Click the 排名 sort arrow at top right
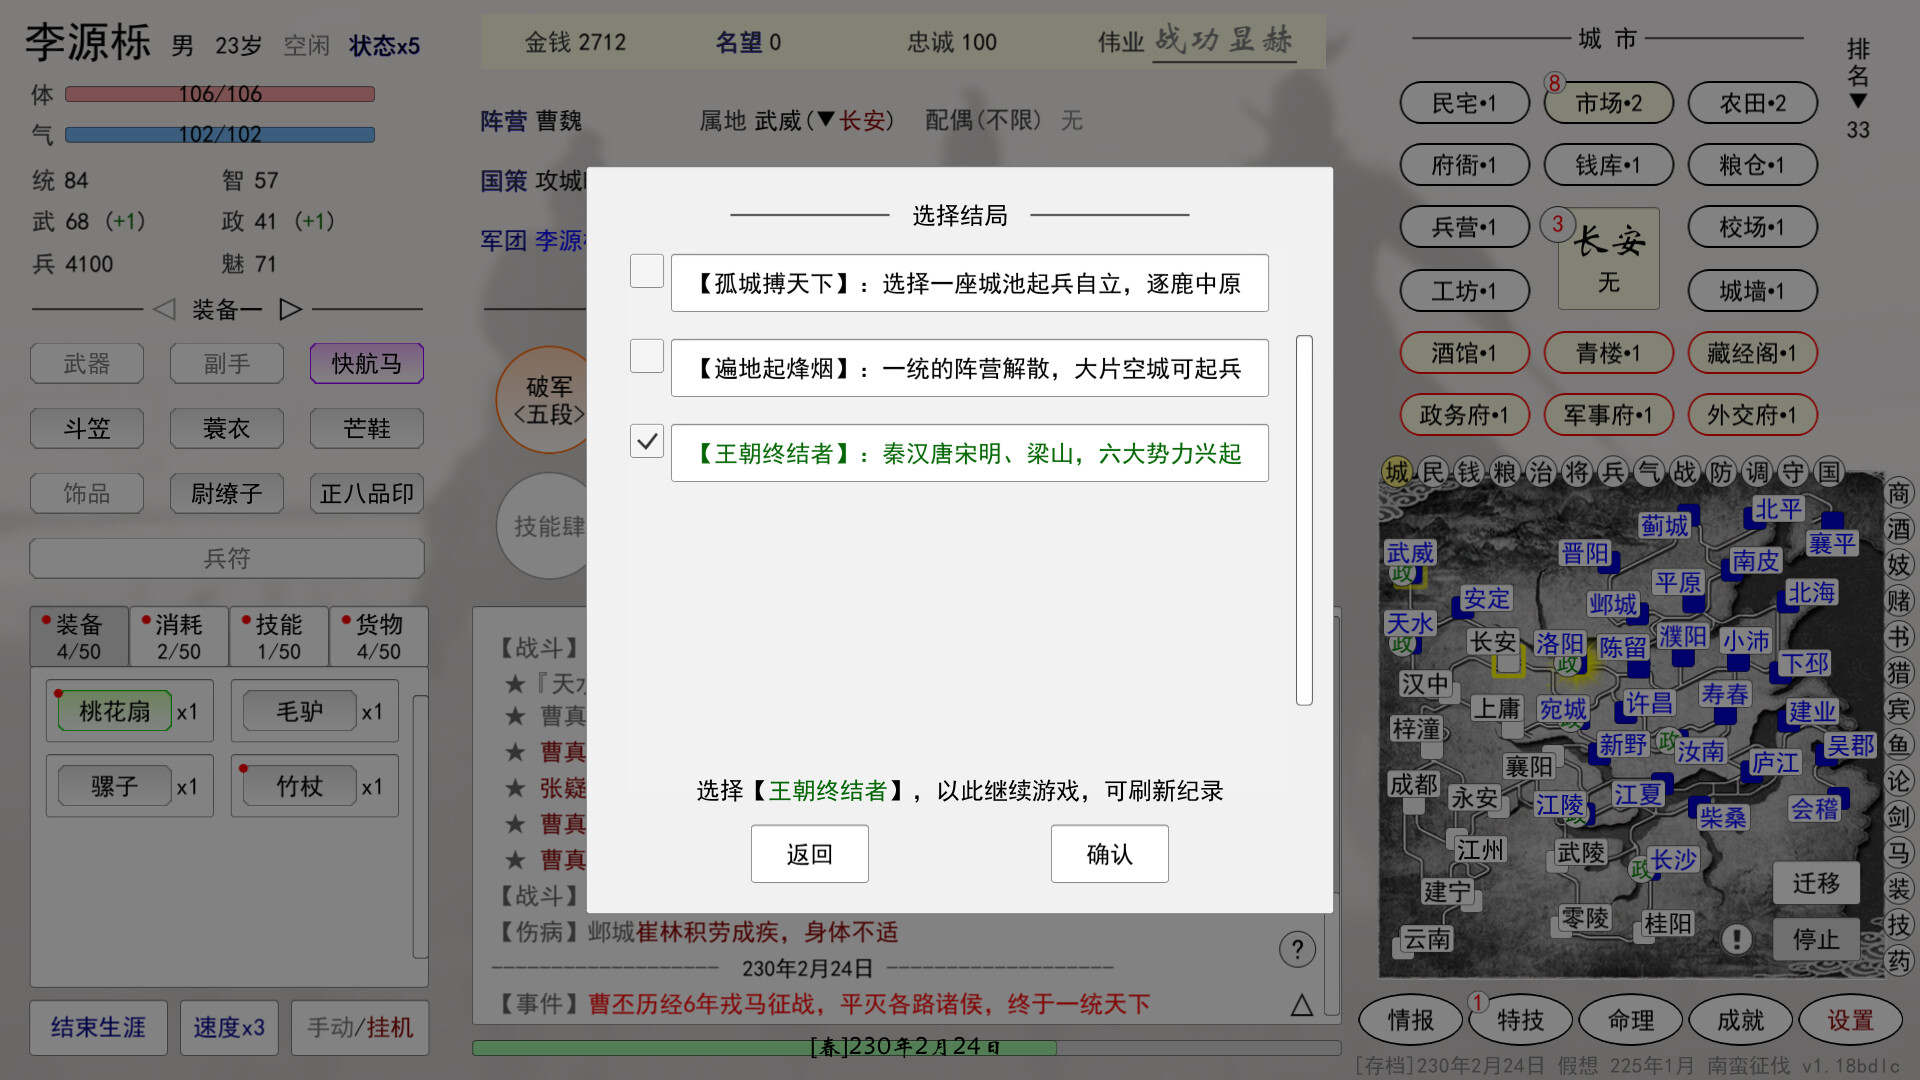 pos(1858,100)
